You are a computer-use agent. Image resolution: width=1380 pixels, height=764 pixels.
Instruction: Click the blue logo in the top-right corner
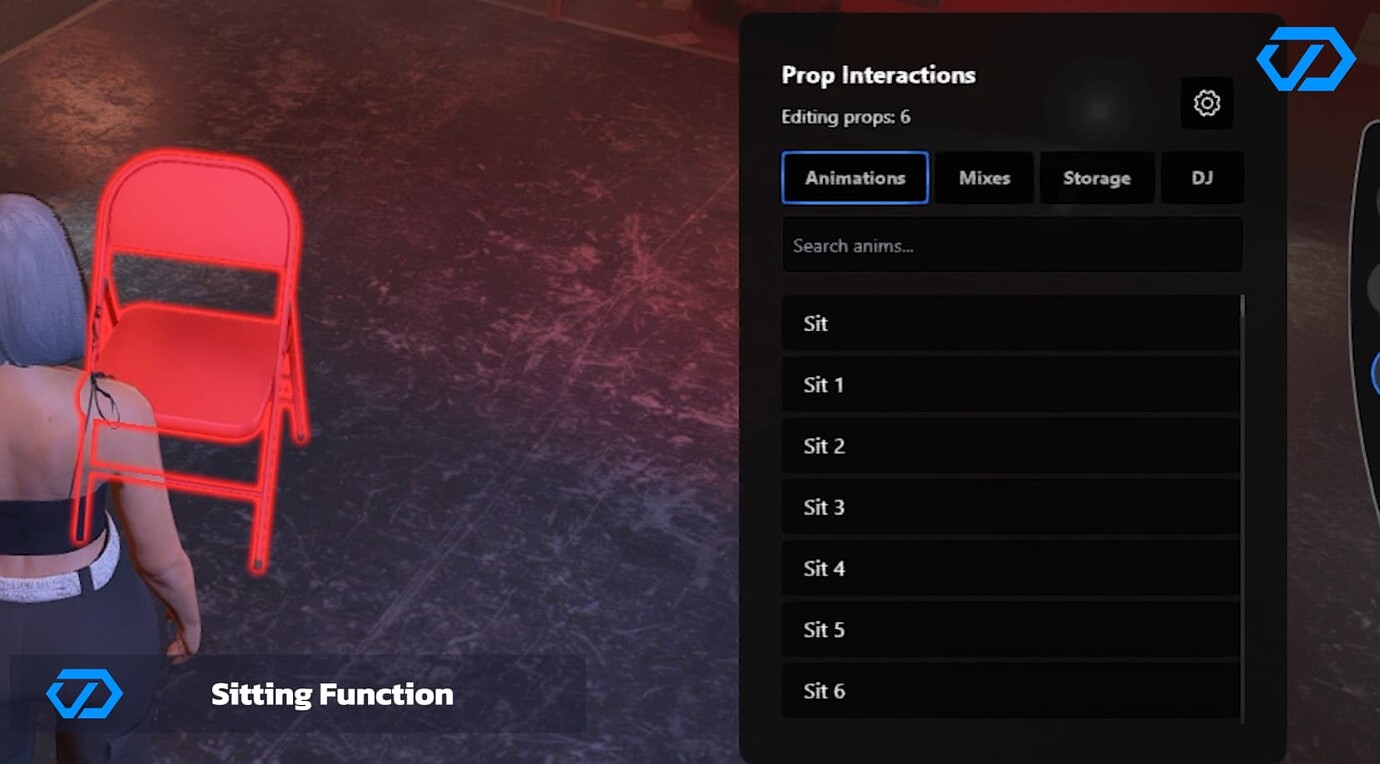point(1307,58)
